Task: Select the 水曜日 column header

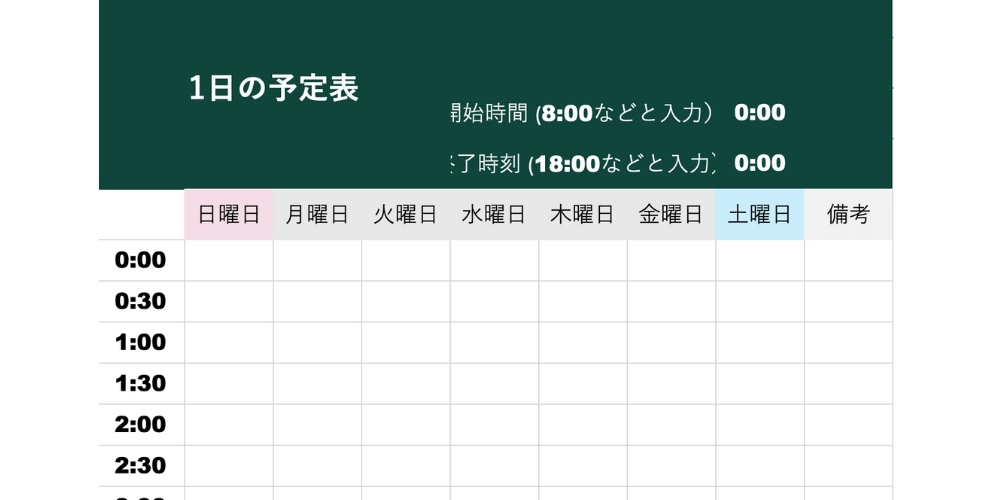Action: 494,214
